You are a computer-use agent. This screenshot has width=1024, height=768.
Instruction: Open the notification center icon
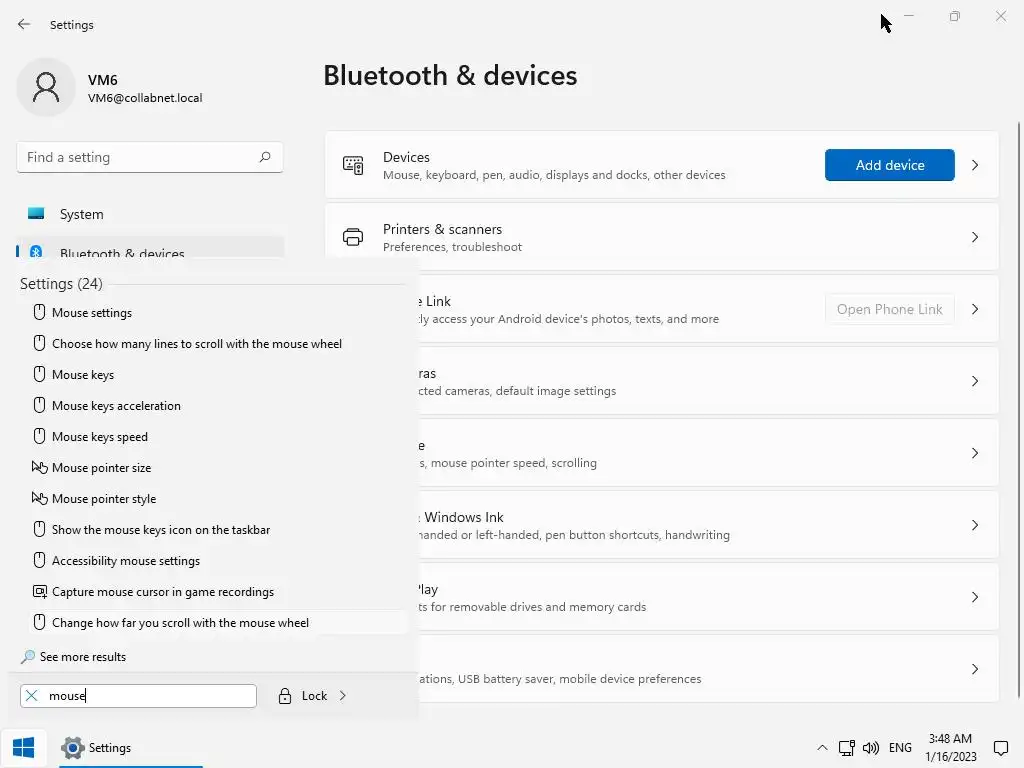pos(1000,747)
